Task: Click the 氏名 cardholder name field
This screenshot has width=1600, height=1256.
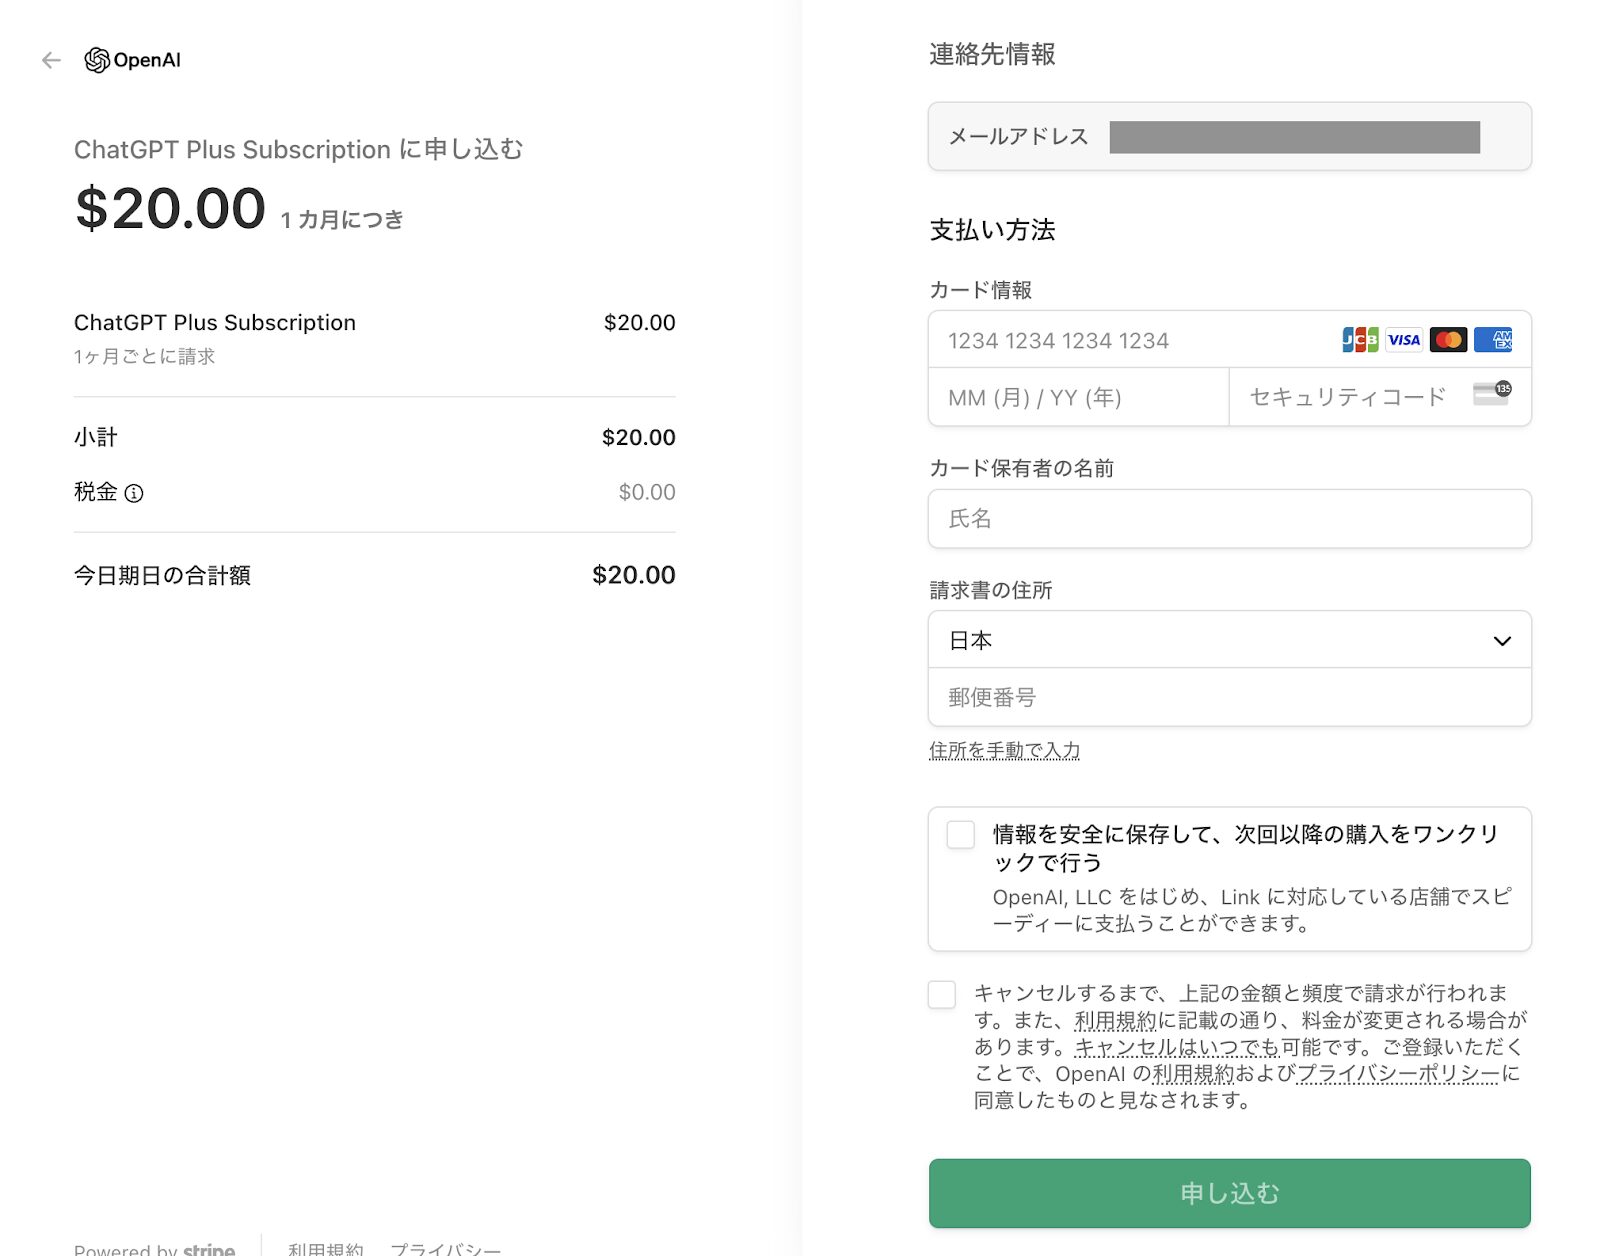Action: pos(1229,518)
